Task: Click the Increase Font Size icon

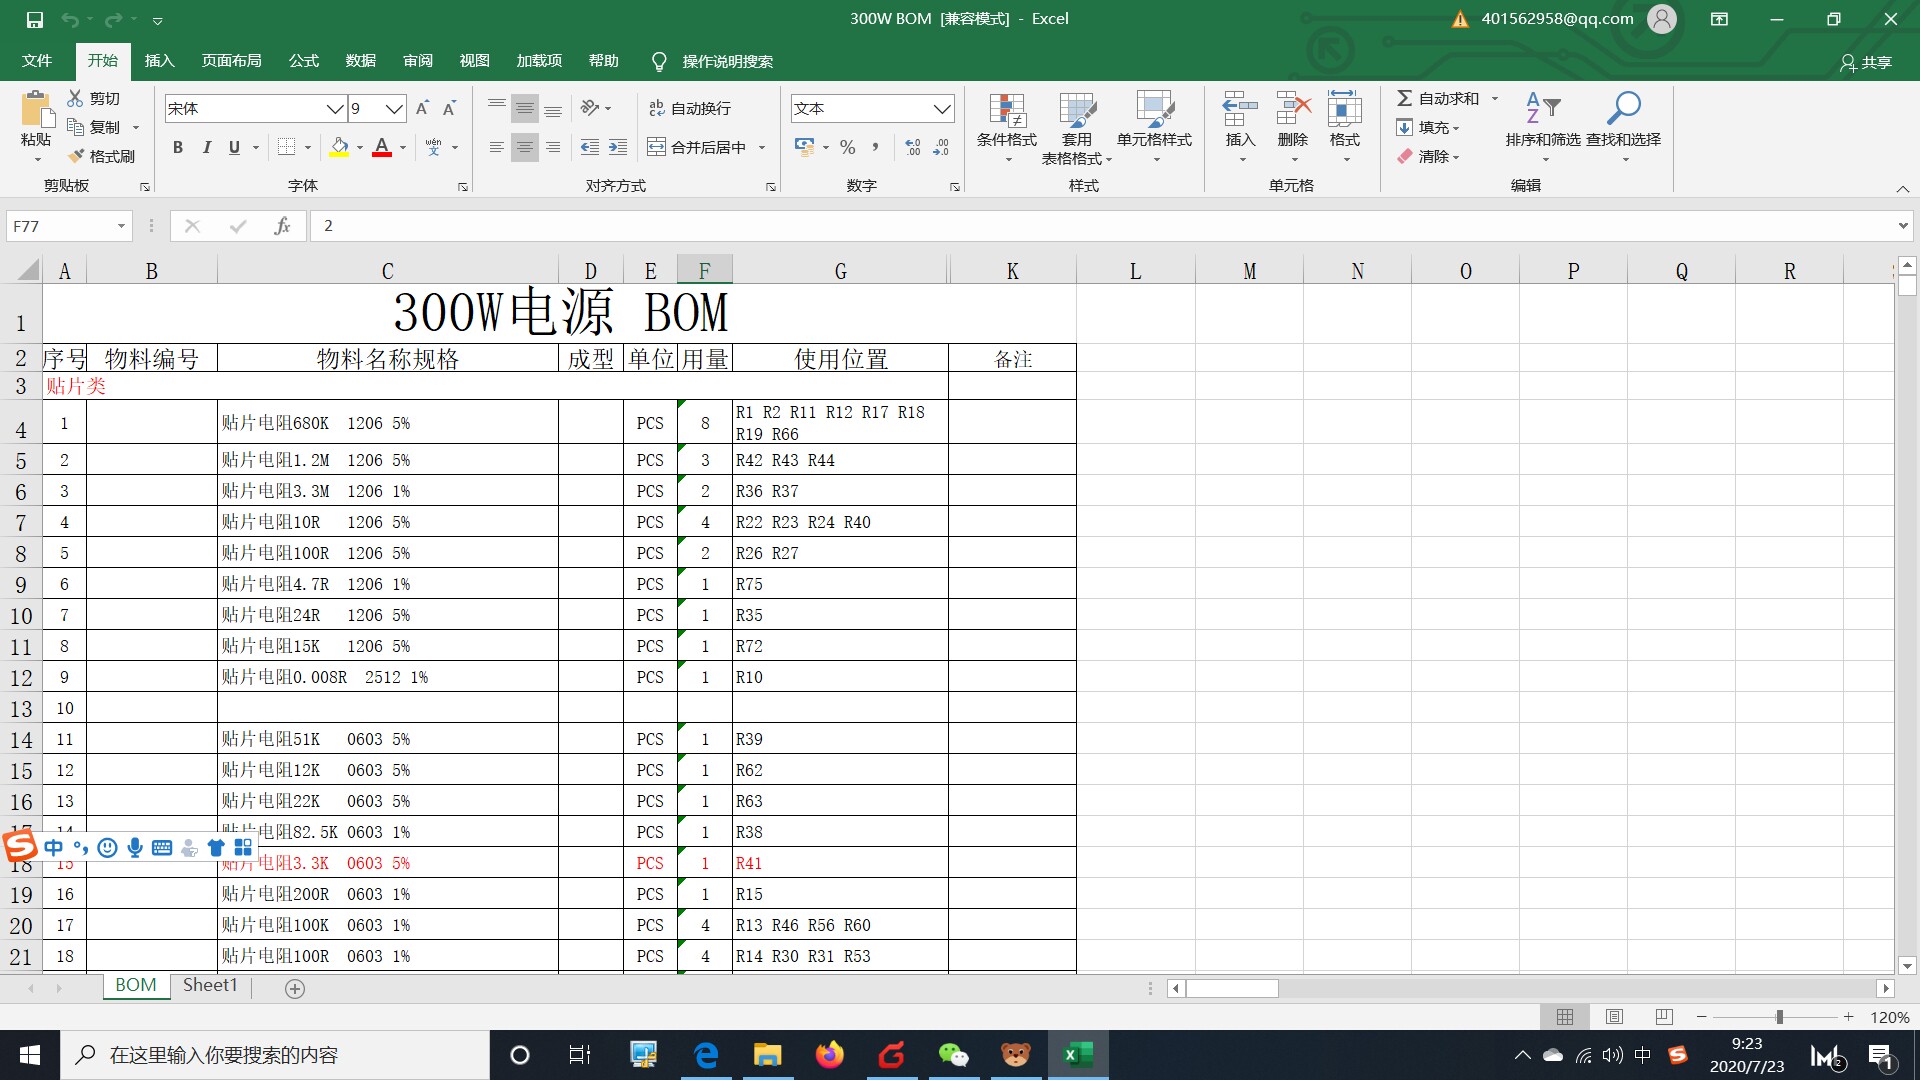Action: pos(422,108)
